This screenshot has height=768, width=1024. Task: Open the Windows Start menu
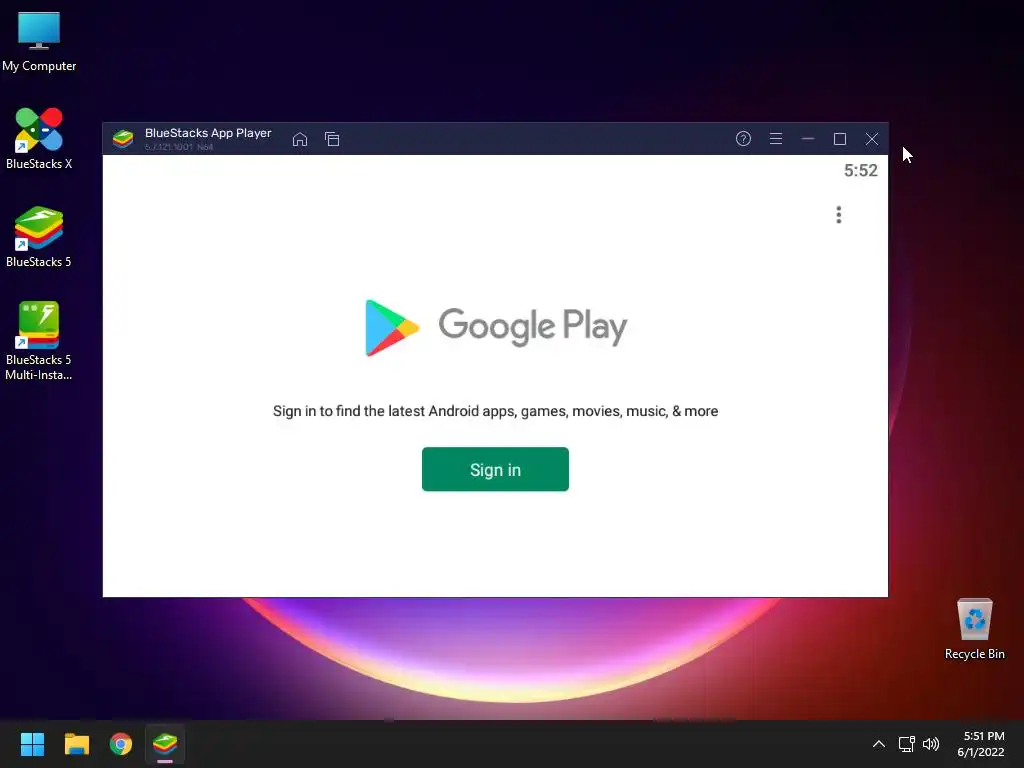[32, 744]
